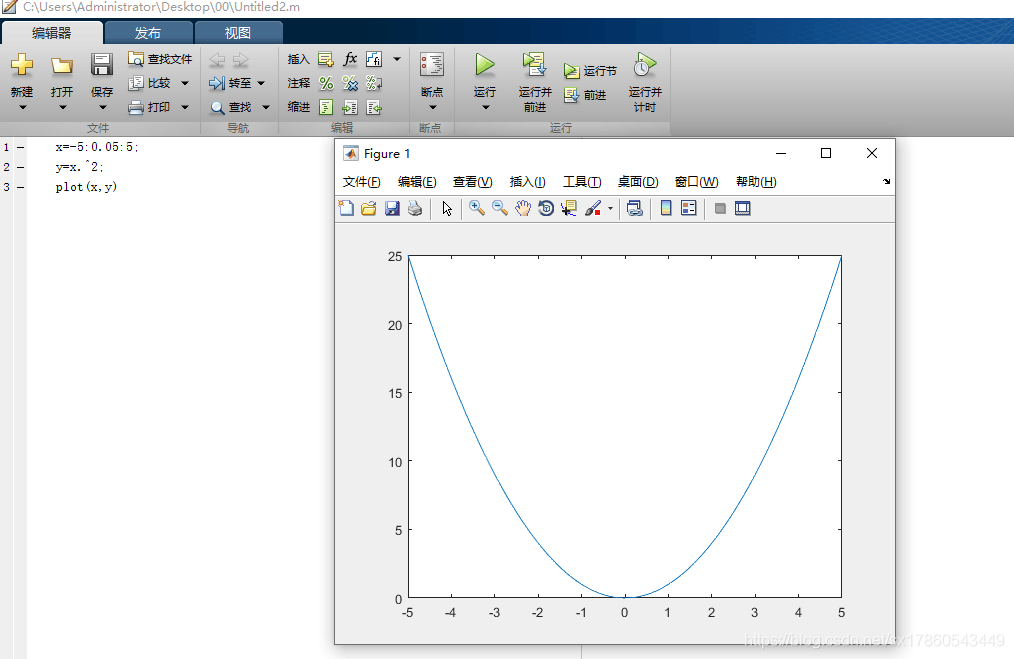Image resolution: width=1014 pixels, height=659 pixels.
Task: Open the Go To (转至) dropdown arrow
Action: pyautogui.click(x=261, y=83)
